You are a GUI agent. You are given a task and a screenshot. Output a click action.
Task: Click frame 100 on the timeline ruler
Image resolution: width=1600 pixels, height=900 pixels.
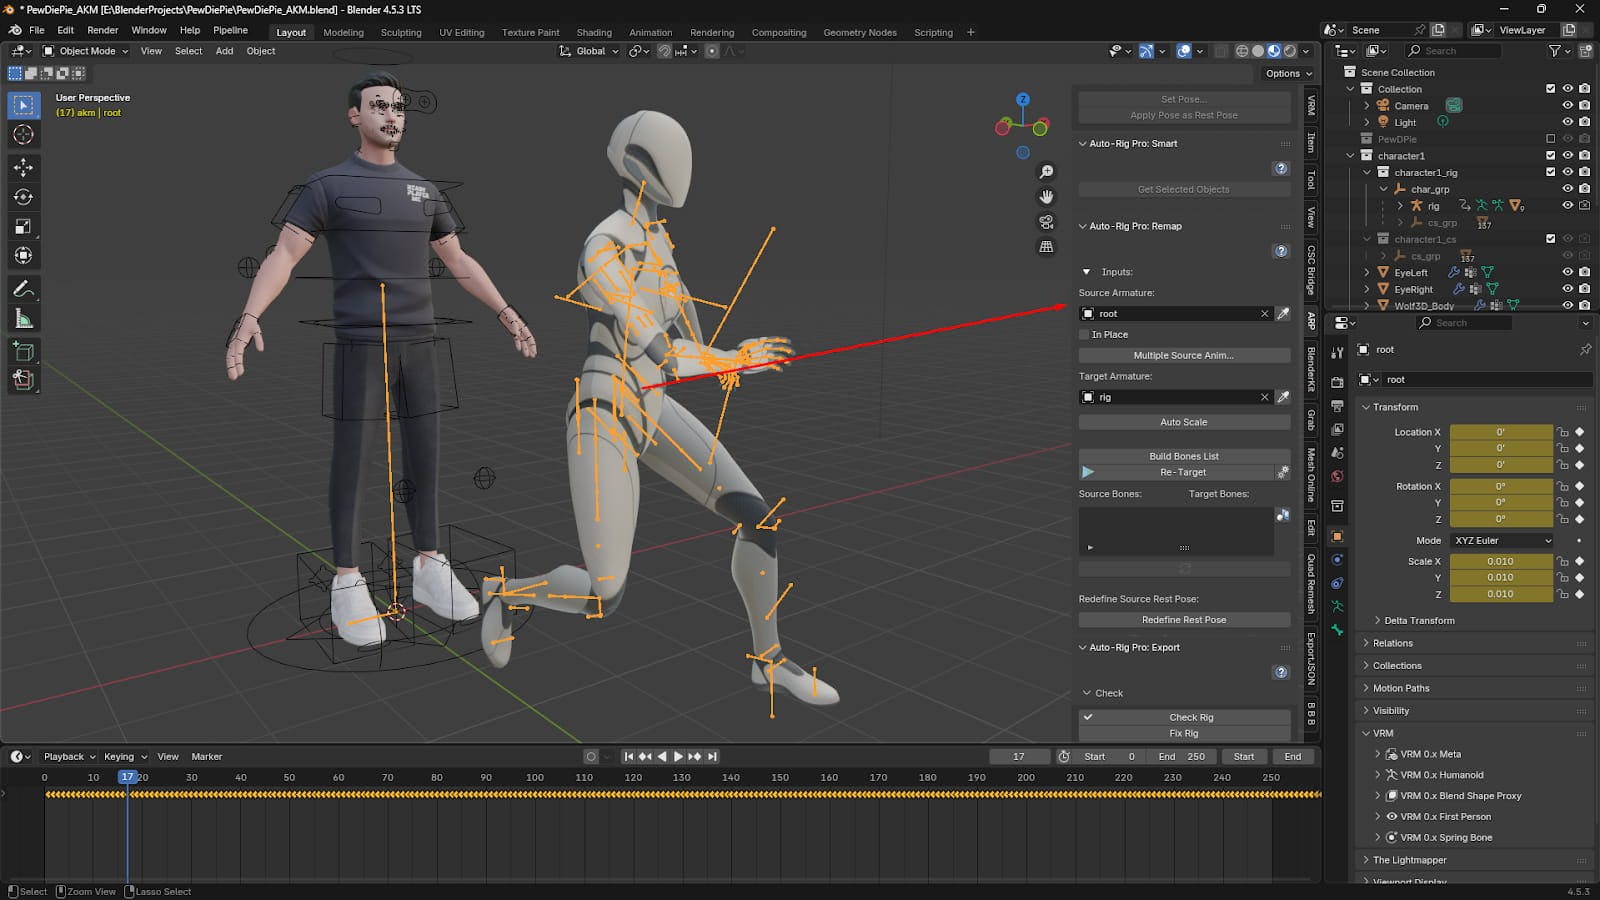(535, 777)
